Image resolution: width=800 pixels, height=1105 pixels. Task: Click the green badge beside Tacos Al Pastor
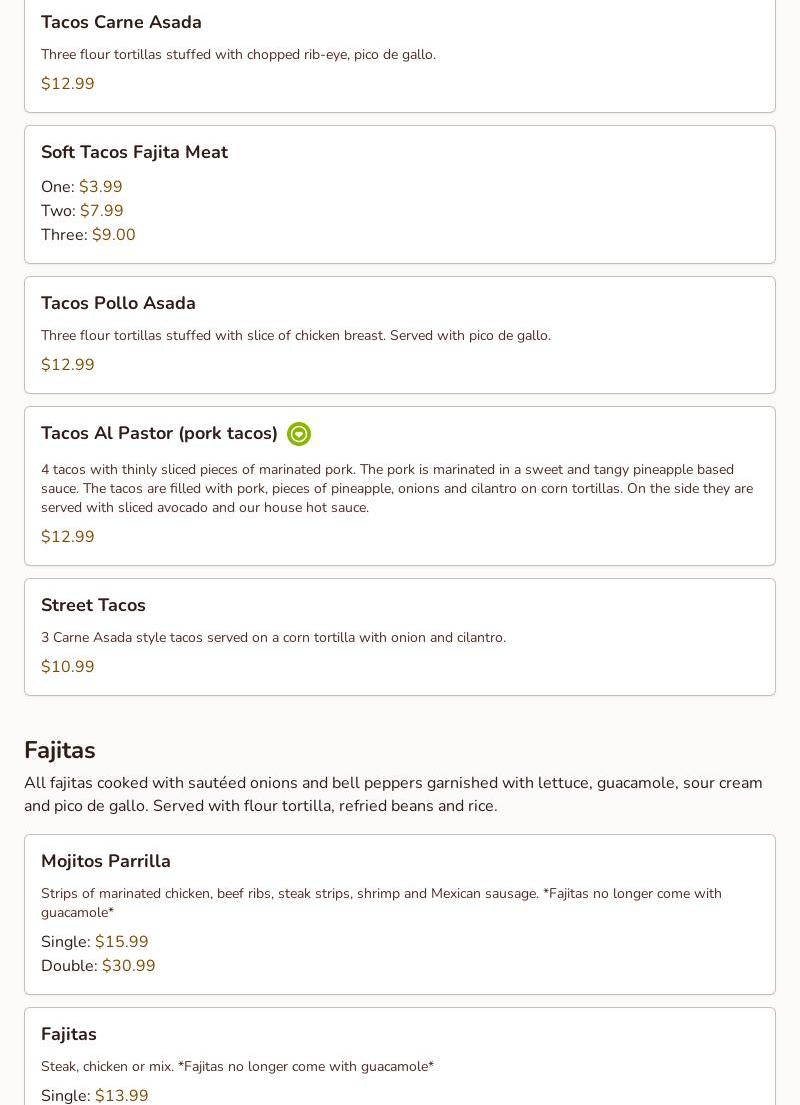click(298, 434)
